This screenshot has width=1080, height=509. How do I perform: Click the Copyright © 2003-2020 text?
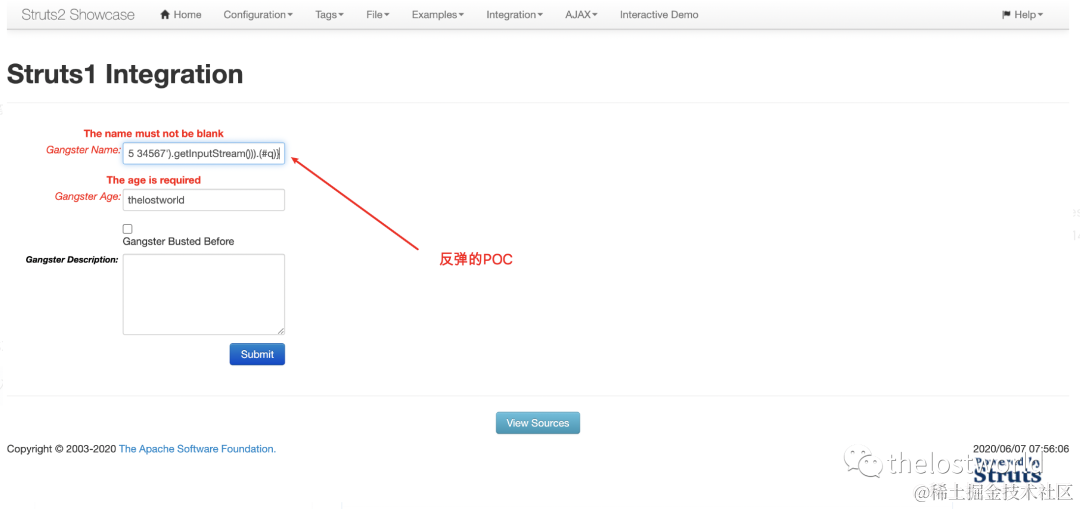[x=61, y=449]
